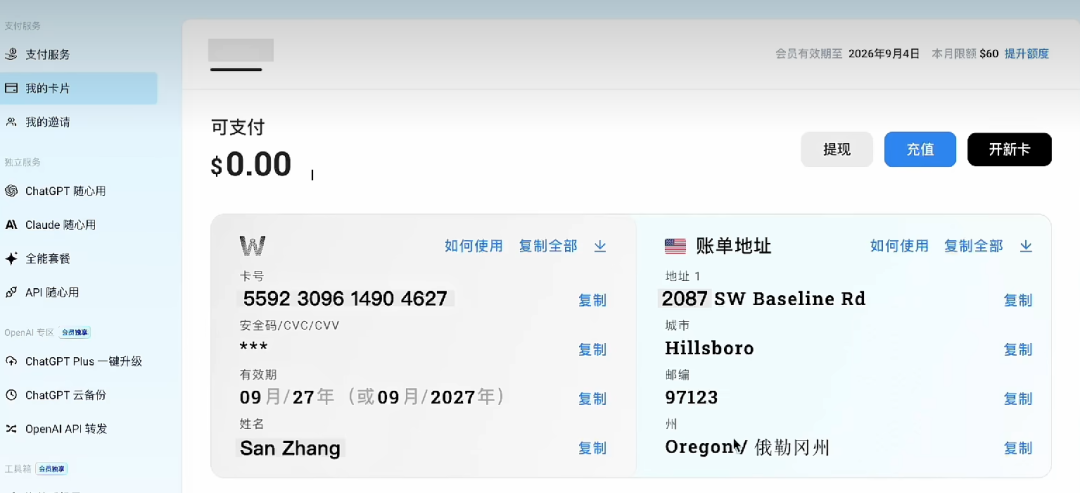Click the 账单地址 download arrow icon

1026,246
